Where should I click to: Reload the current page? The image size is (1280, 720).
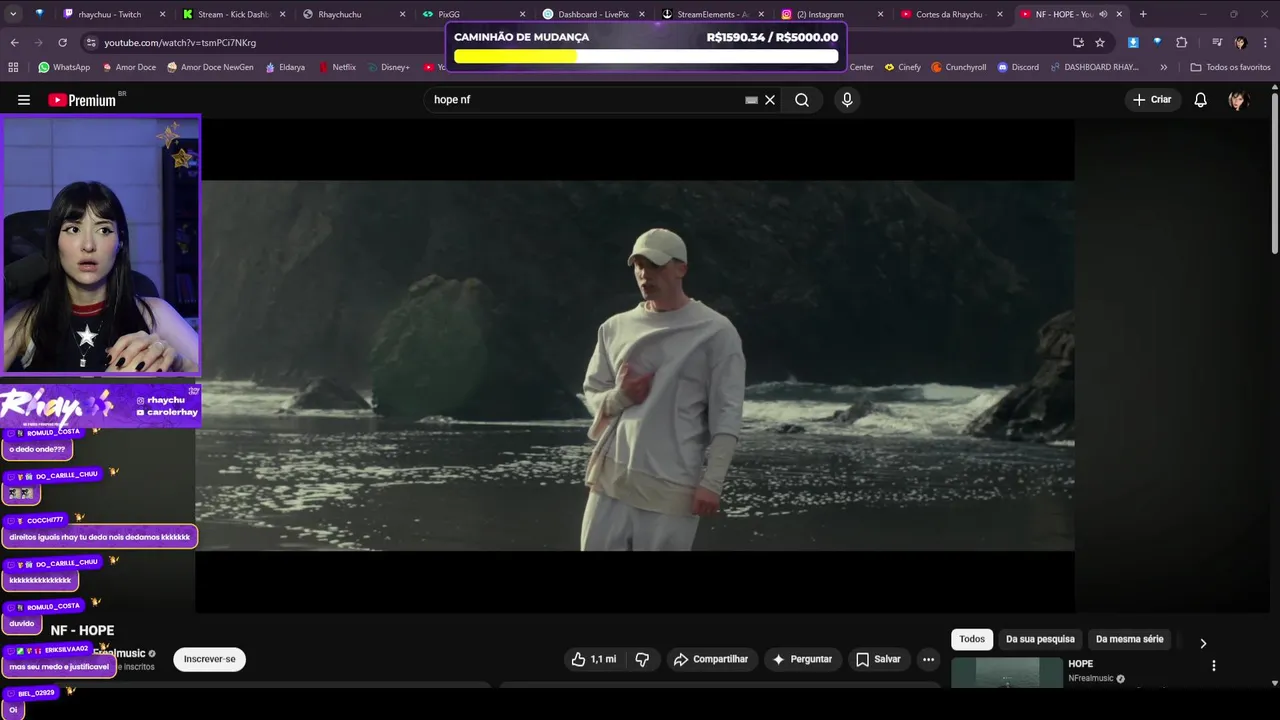(x=62, y=43)
